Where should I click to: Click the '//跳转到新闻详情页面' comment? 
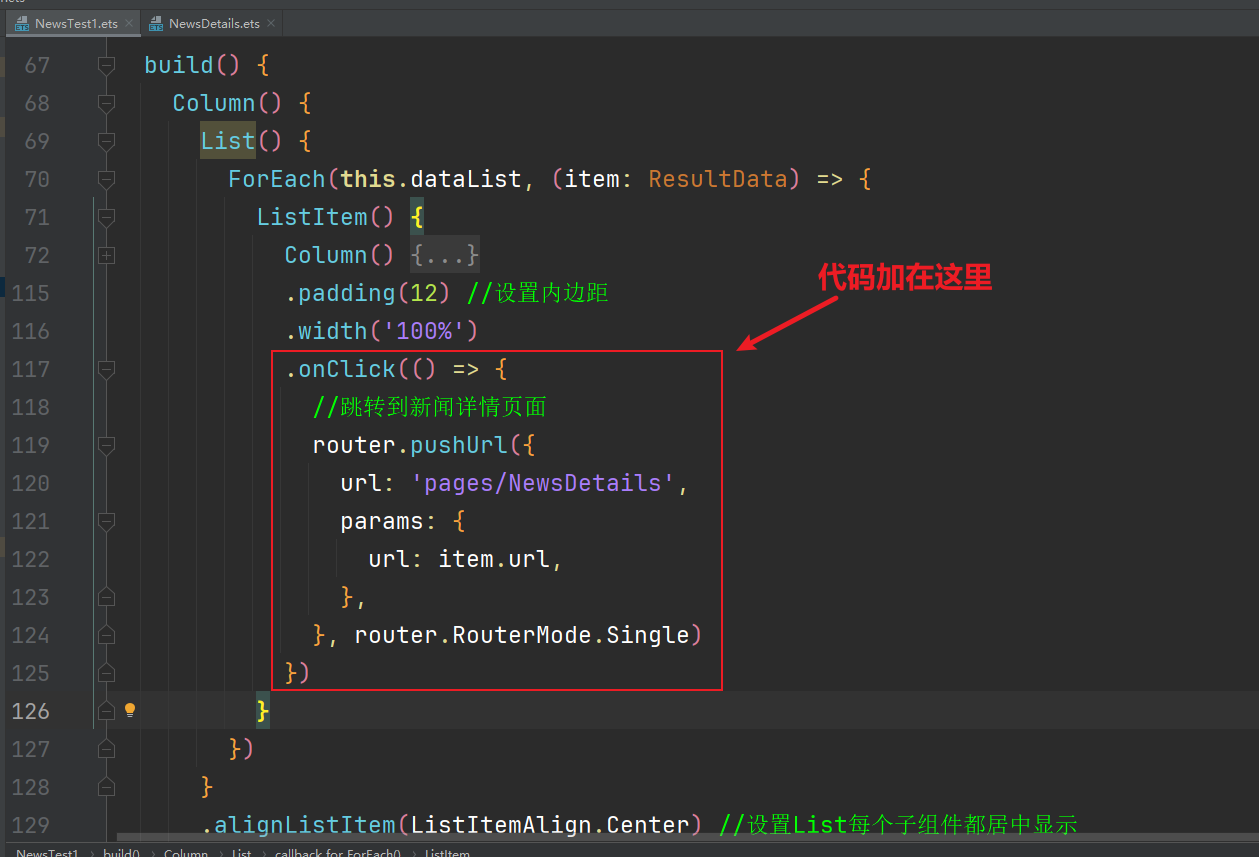(x=430, y=407)
